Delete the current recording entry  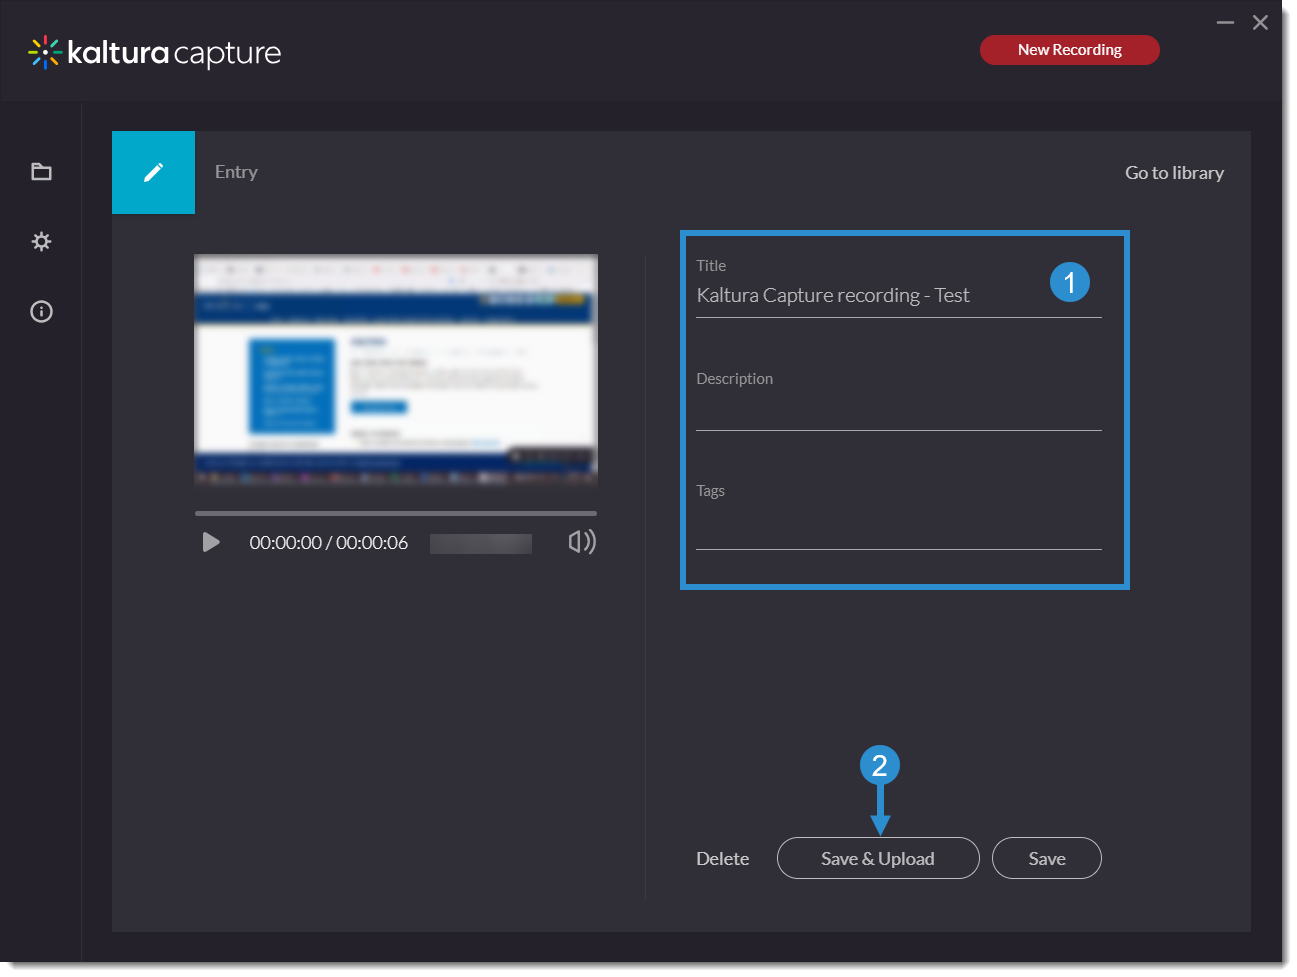click(x=722, y=858)
